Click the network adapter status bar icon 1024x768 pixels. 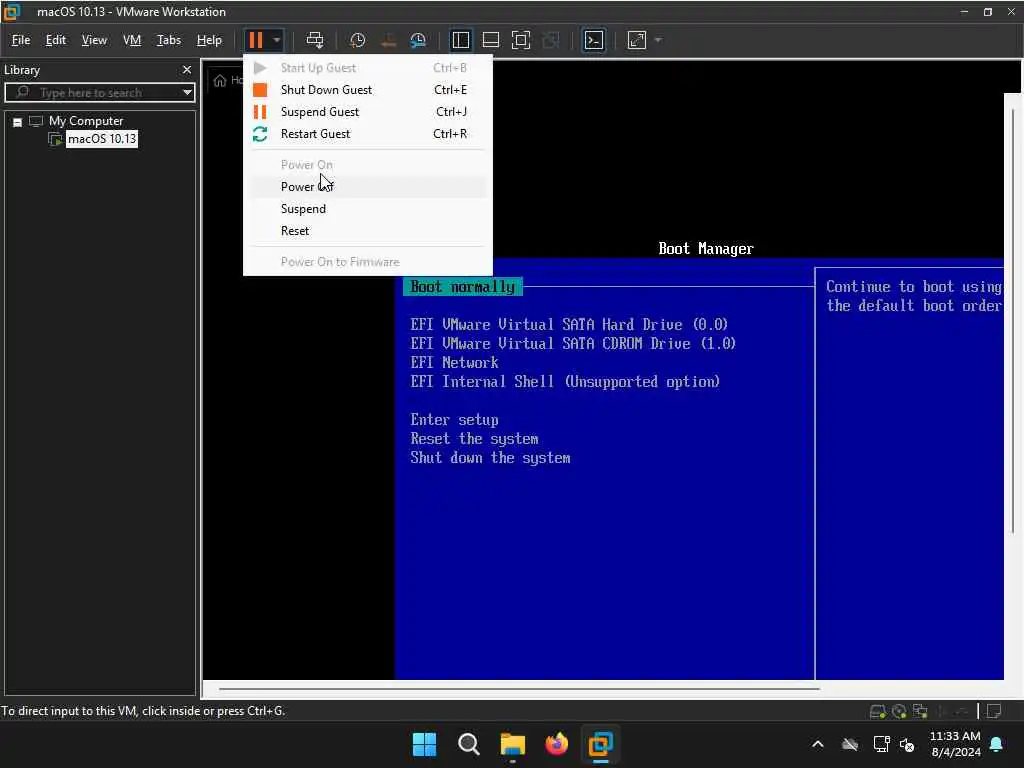(x=921, y=711)
